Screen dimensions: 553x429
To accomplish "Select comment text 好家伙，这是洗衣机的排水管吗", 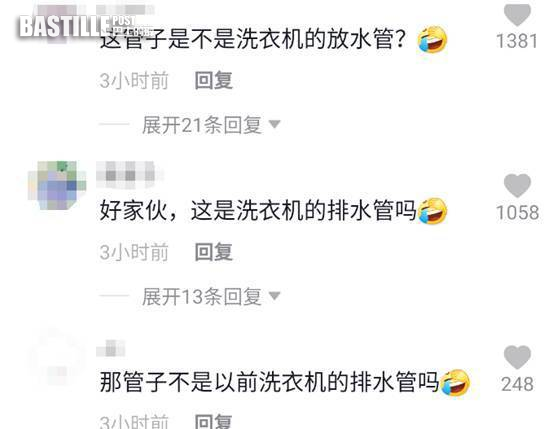I will coord(258,211).
